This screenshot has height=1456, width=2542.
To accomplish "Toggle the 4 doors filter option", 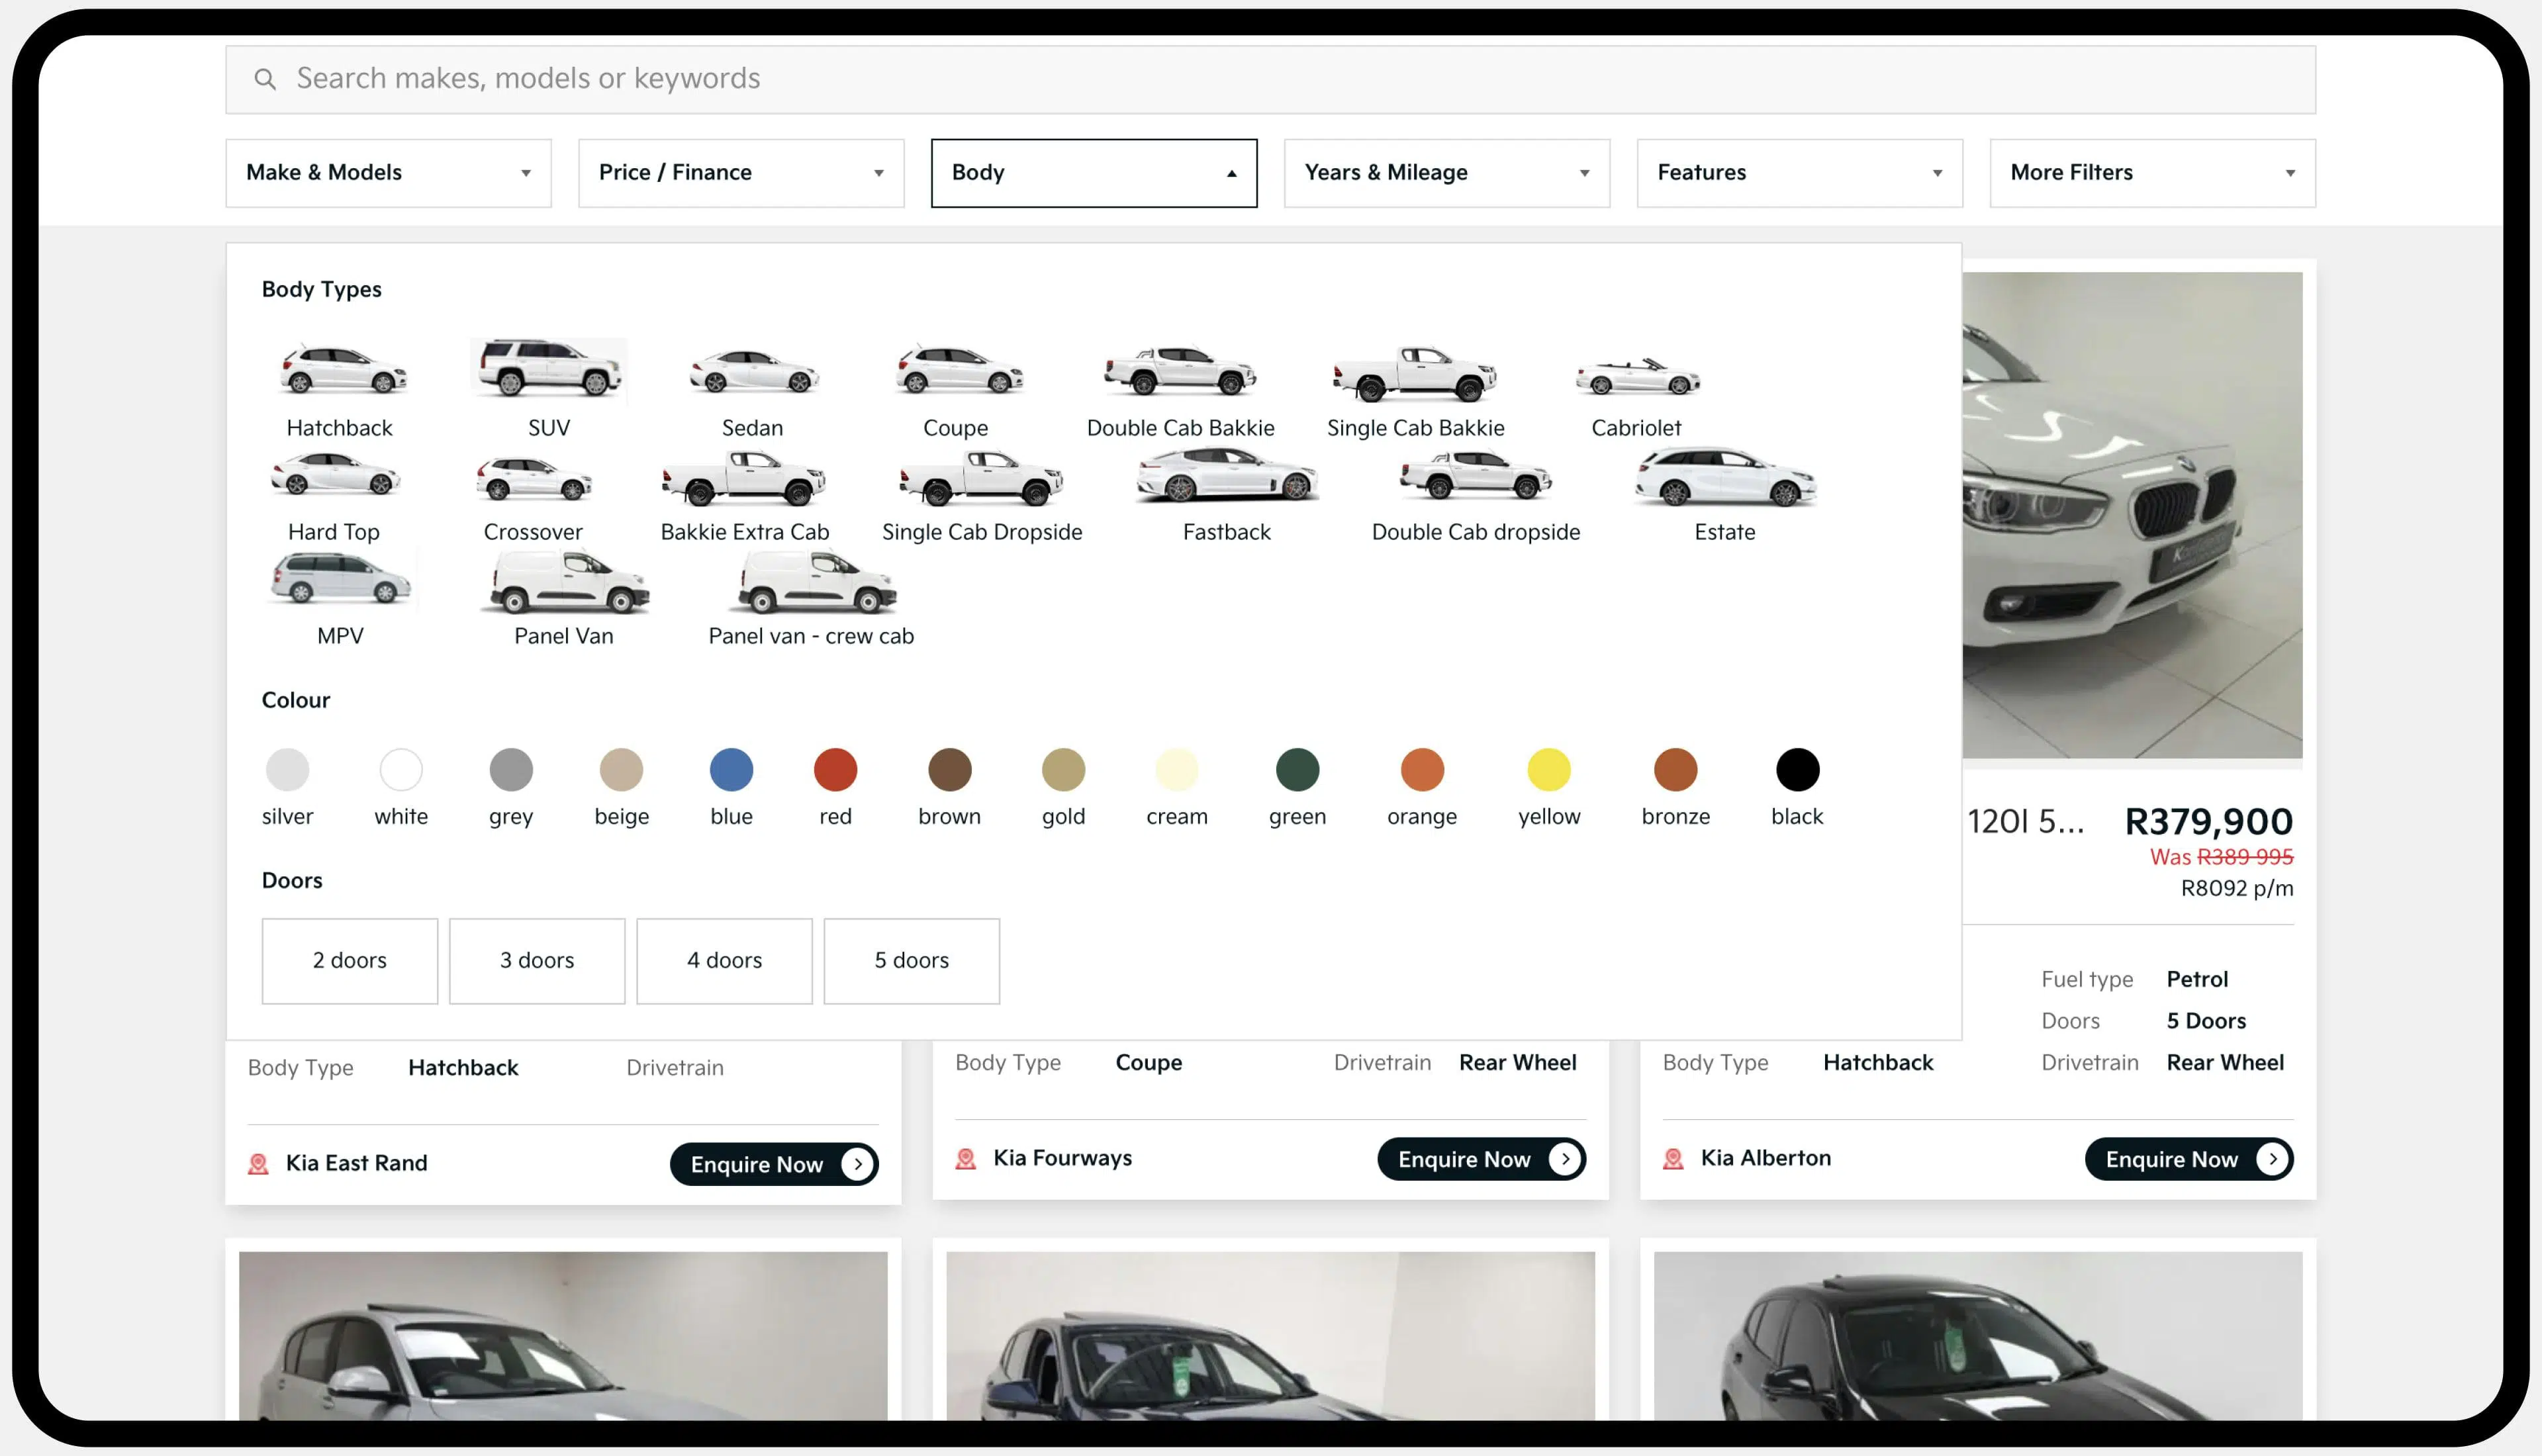I will click(x=724, y=960).
